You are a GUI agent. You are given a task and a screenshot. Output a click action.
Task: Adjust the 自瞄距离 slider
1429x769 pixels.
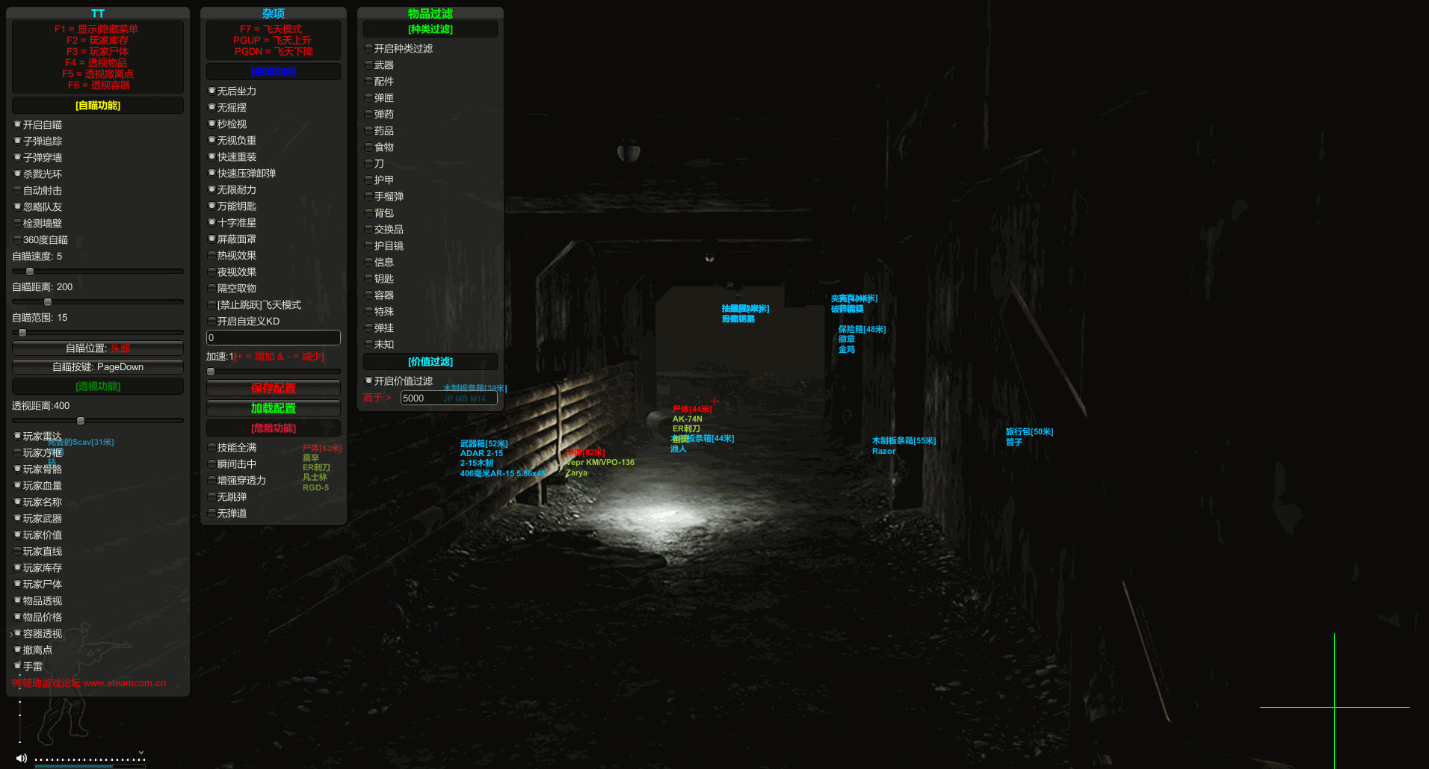click(x=98, y=301)
